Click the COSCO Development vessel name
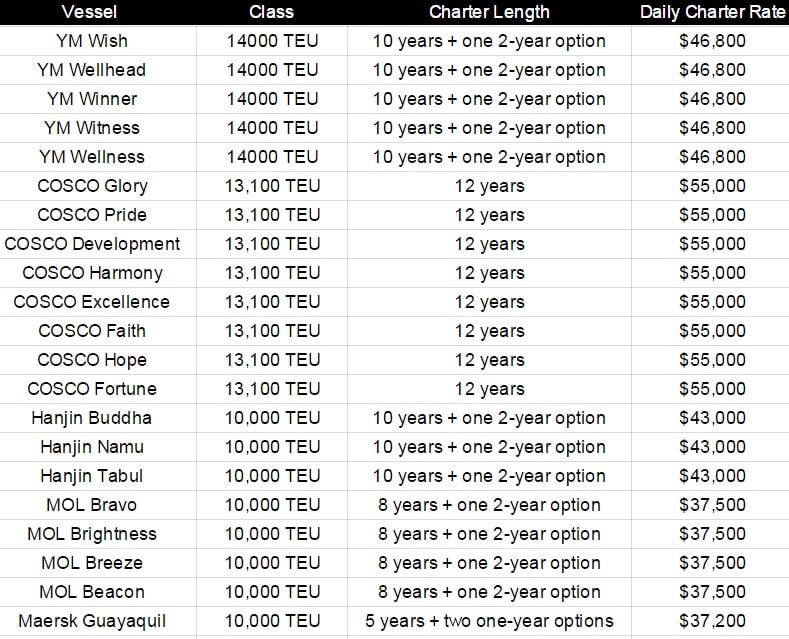This screenshot has width=789, height=639. tap(92, 244)
